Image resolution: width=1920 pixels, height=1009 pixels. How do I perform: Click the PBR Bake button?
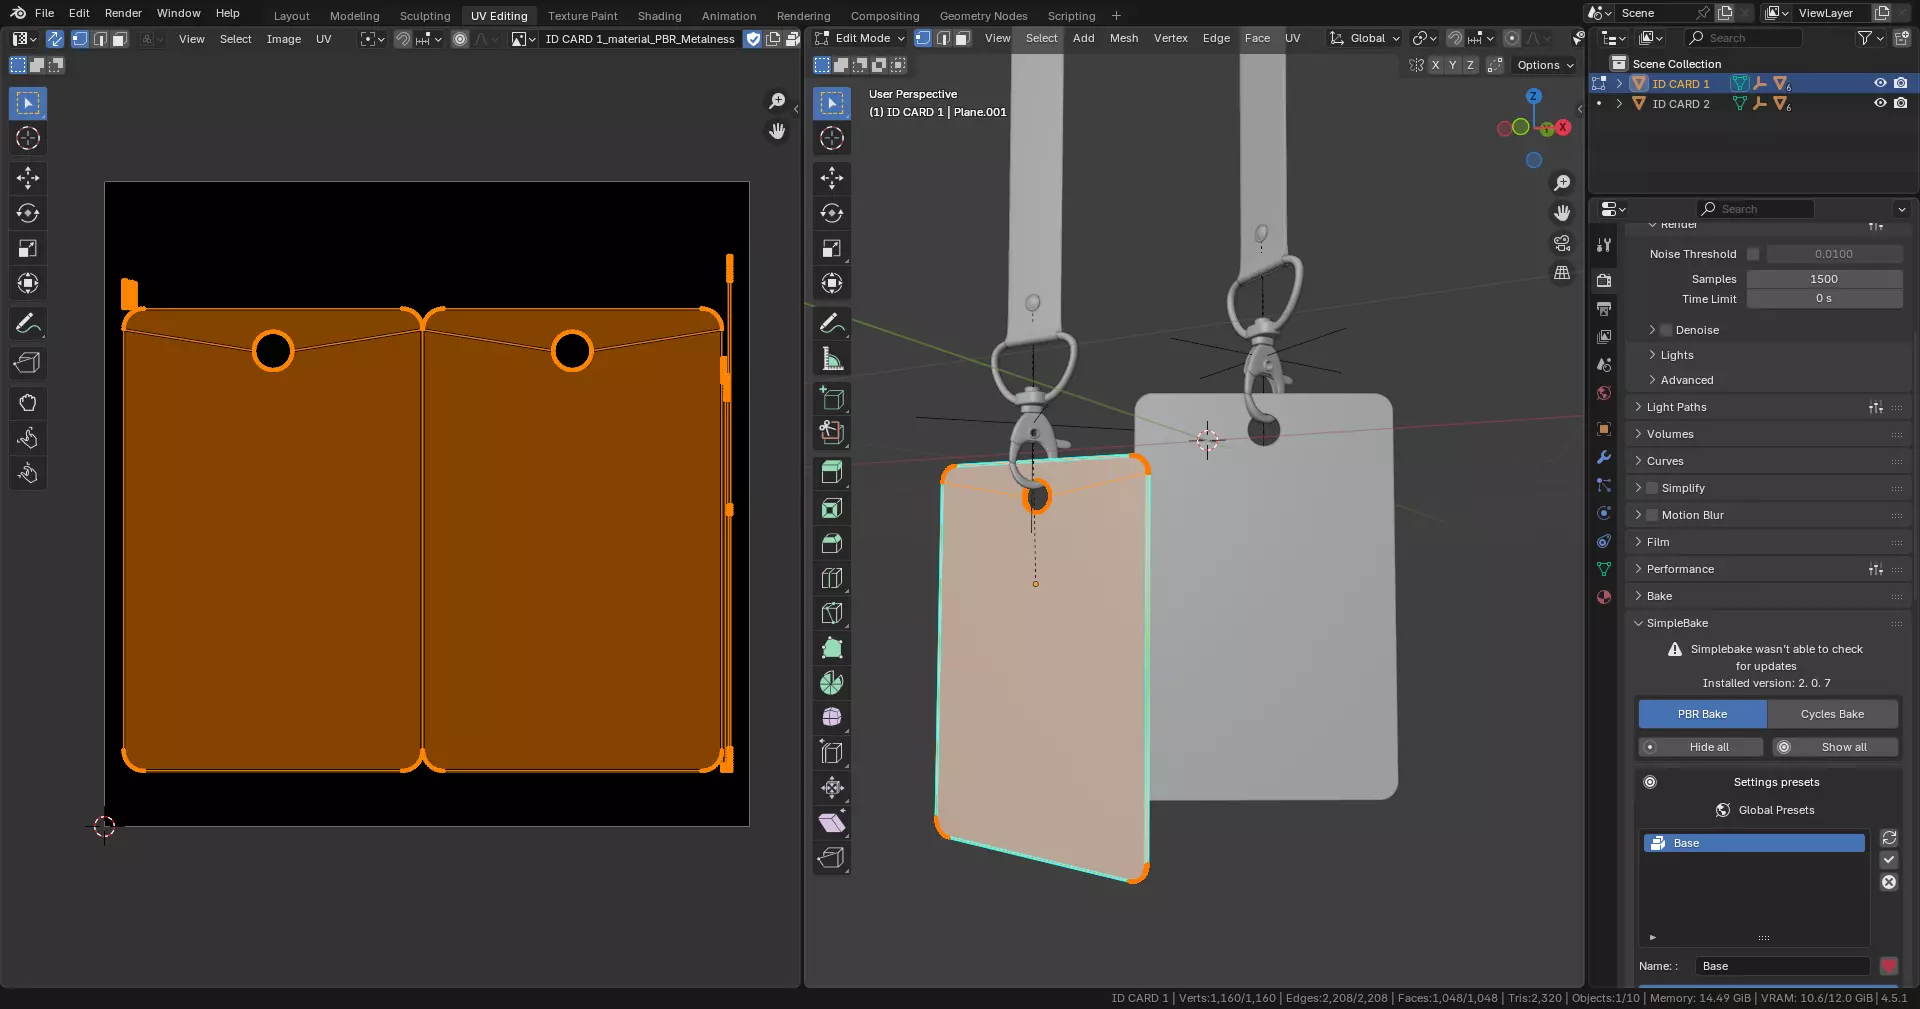tap(1702, 714)
